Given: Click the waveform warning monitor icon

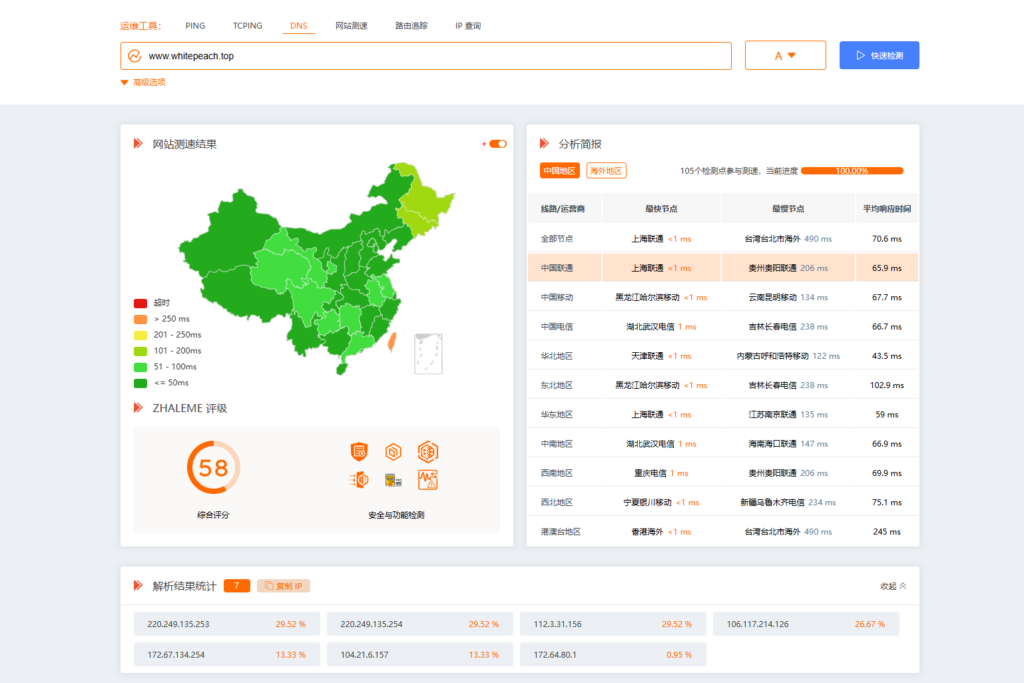Looking at the screenshot, I should [428, 480].
